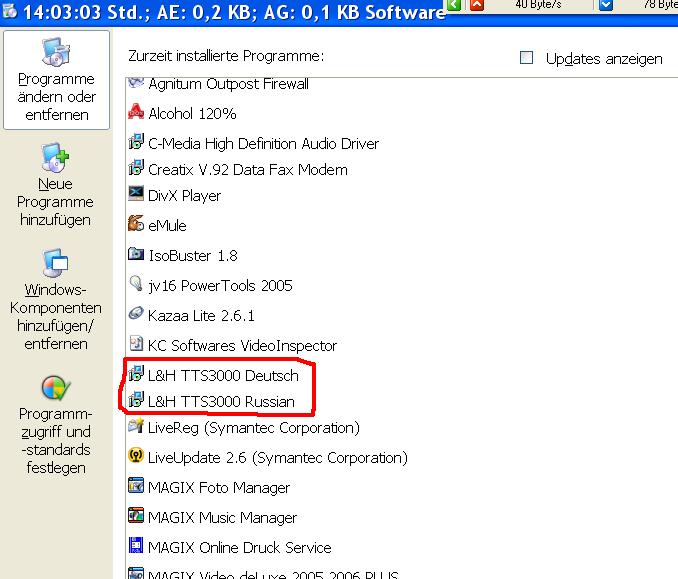The width and height of the screenshot is (678, 579).
Task: Select 'L&H TTS3000 Deutsch' entry
Action: click(223, 376)
